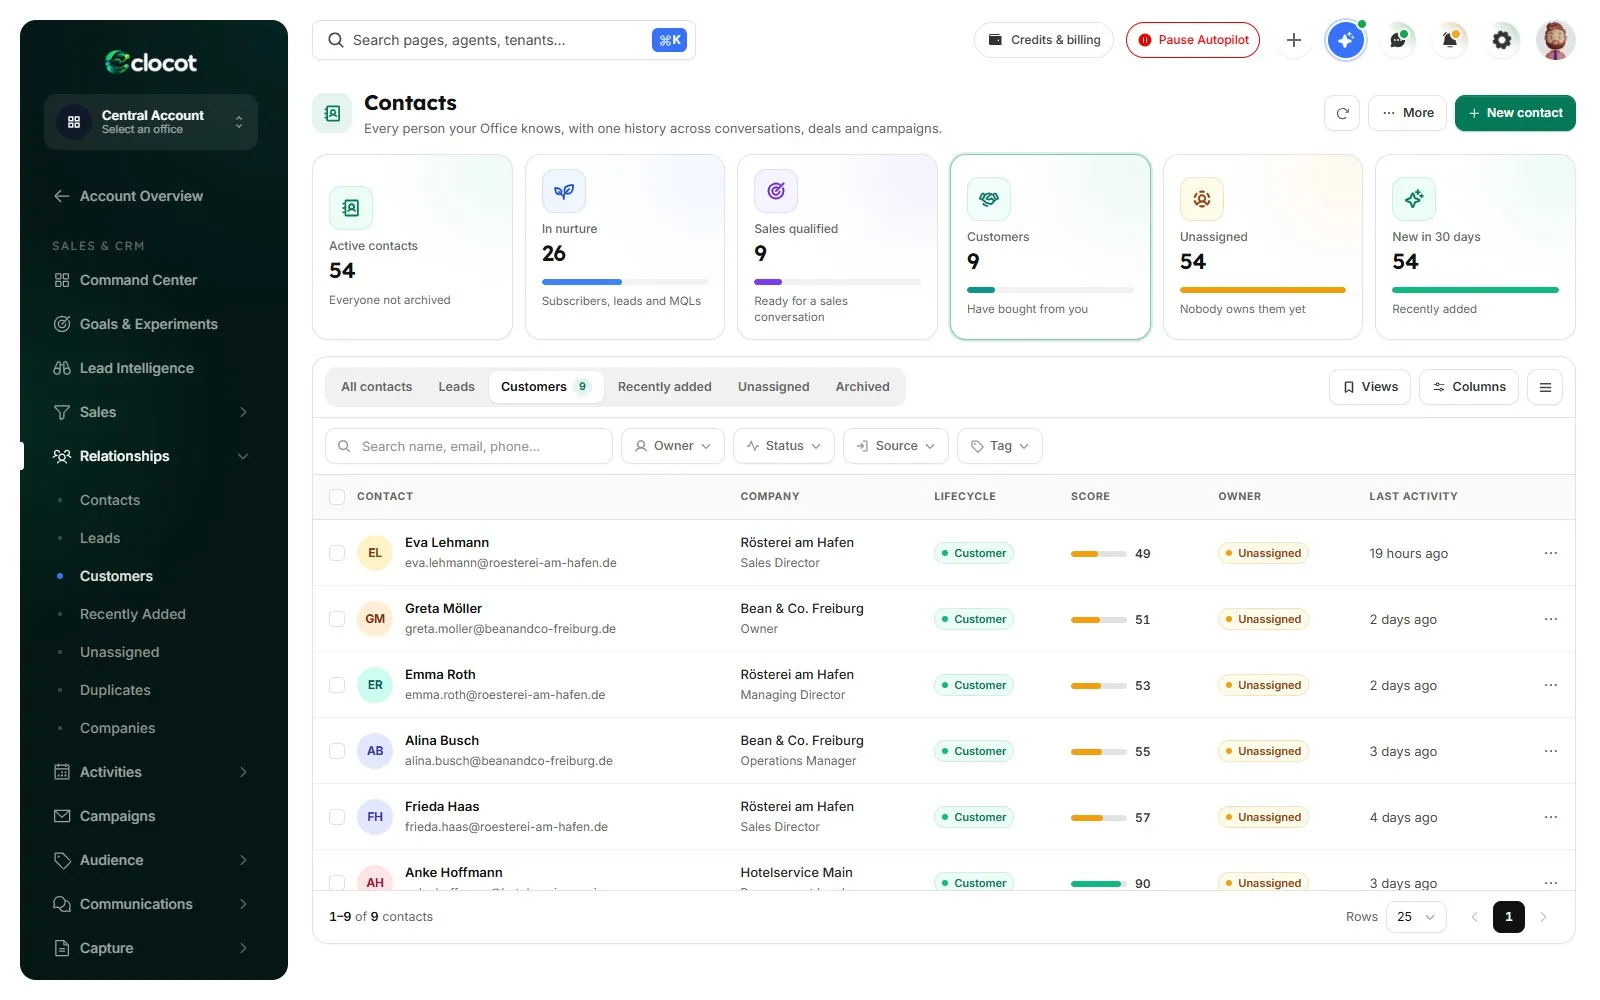This screenshot has width=1600, height=1000.
Task: Open the user profile avatar
Action: [1555, 40]
